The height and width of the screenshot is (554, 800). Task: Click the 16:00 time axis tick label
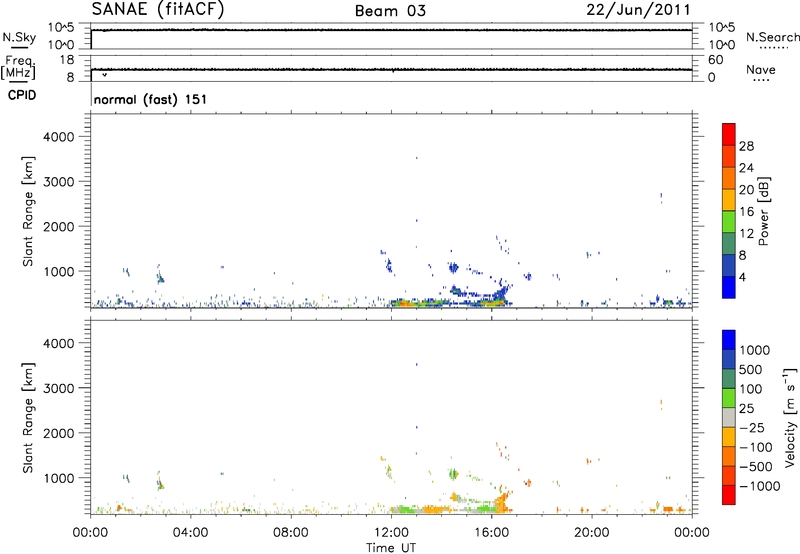click(491, 533)
